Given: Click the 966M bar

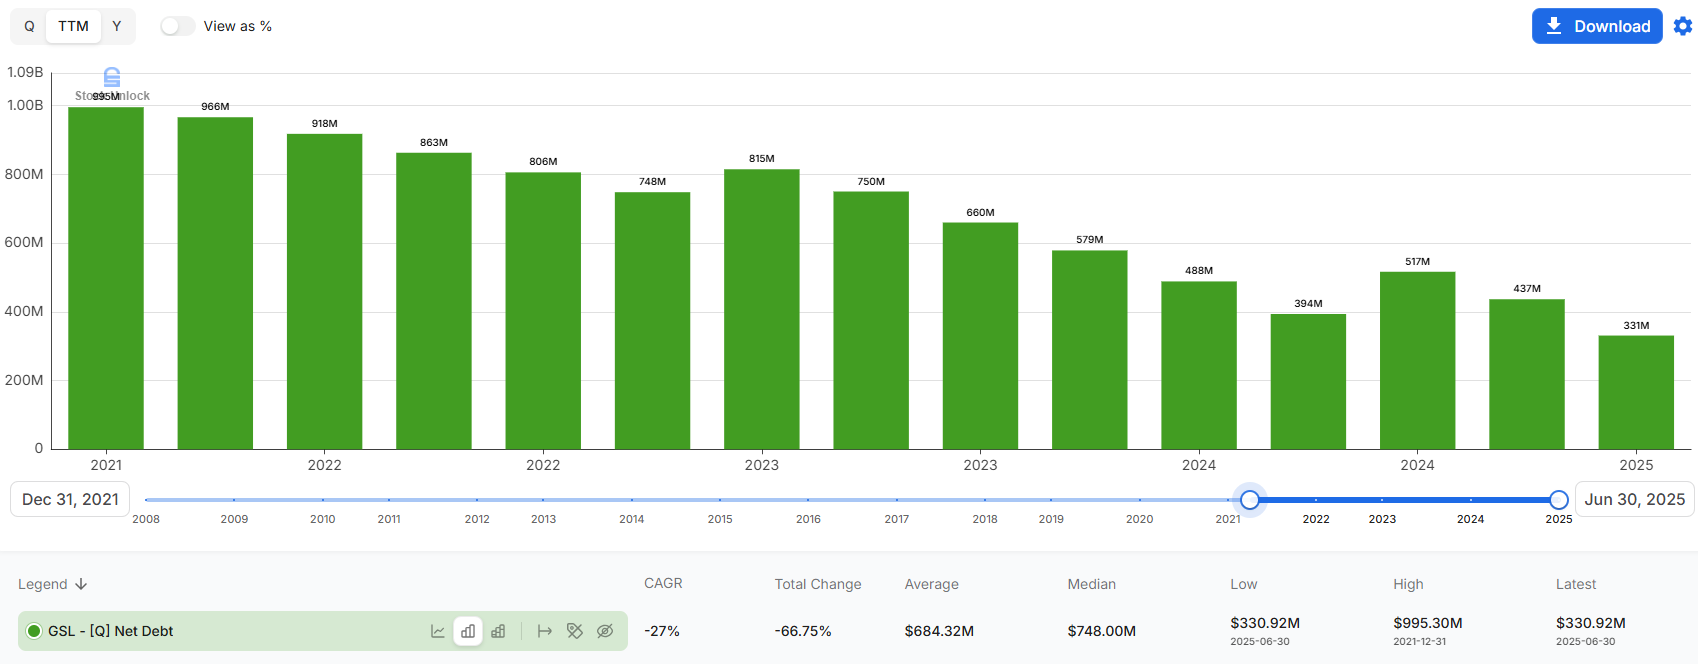Looking at the screenshot, I should tap(215, 283).
